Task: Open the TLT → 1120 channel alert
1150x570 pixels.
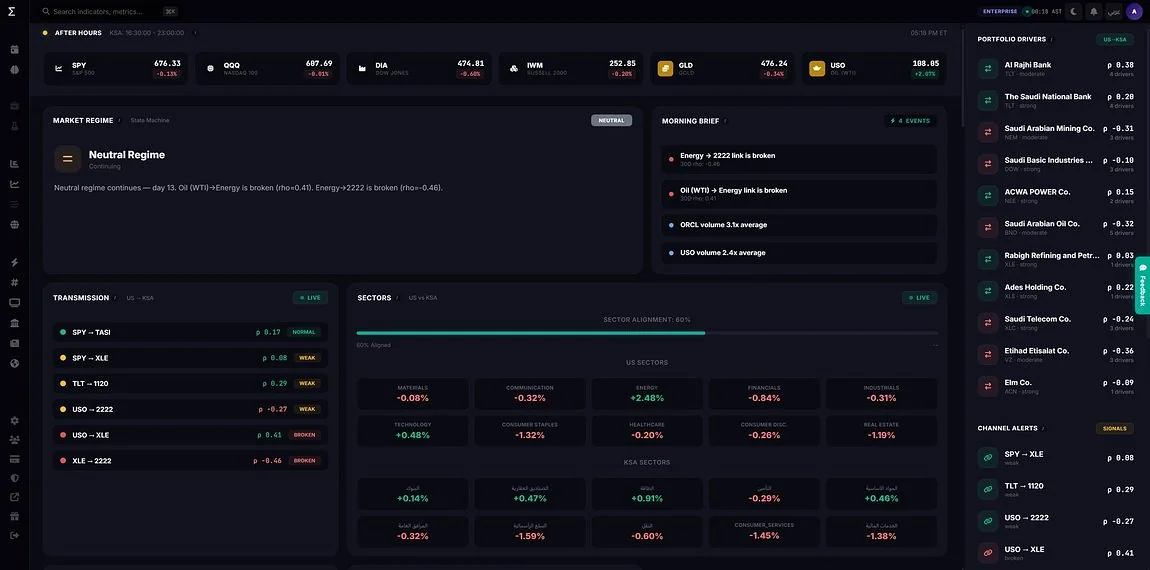Action: pos(1057,489)
